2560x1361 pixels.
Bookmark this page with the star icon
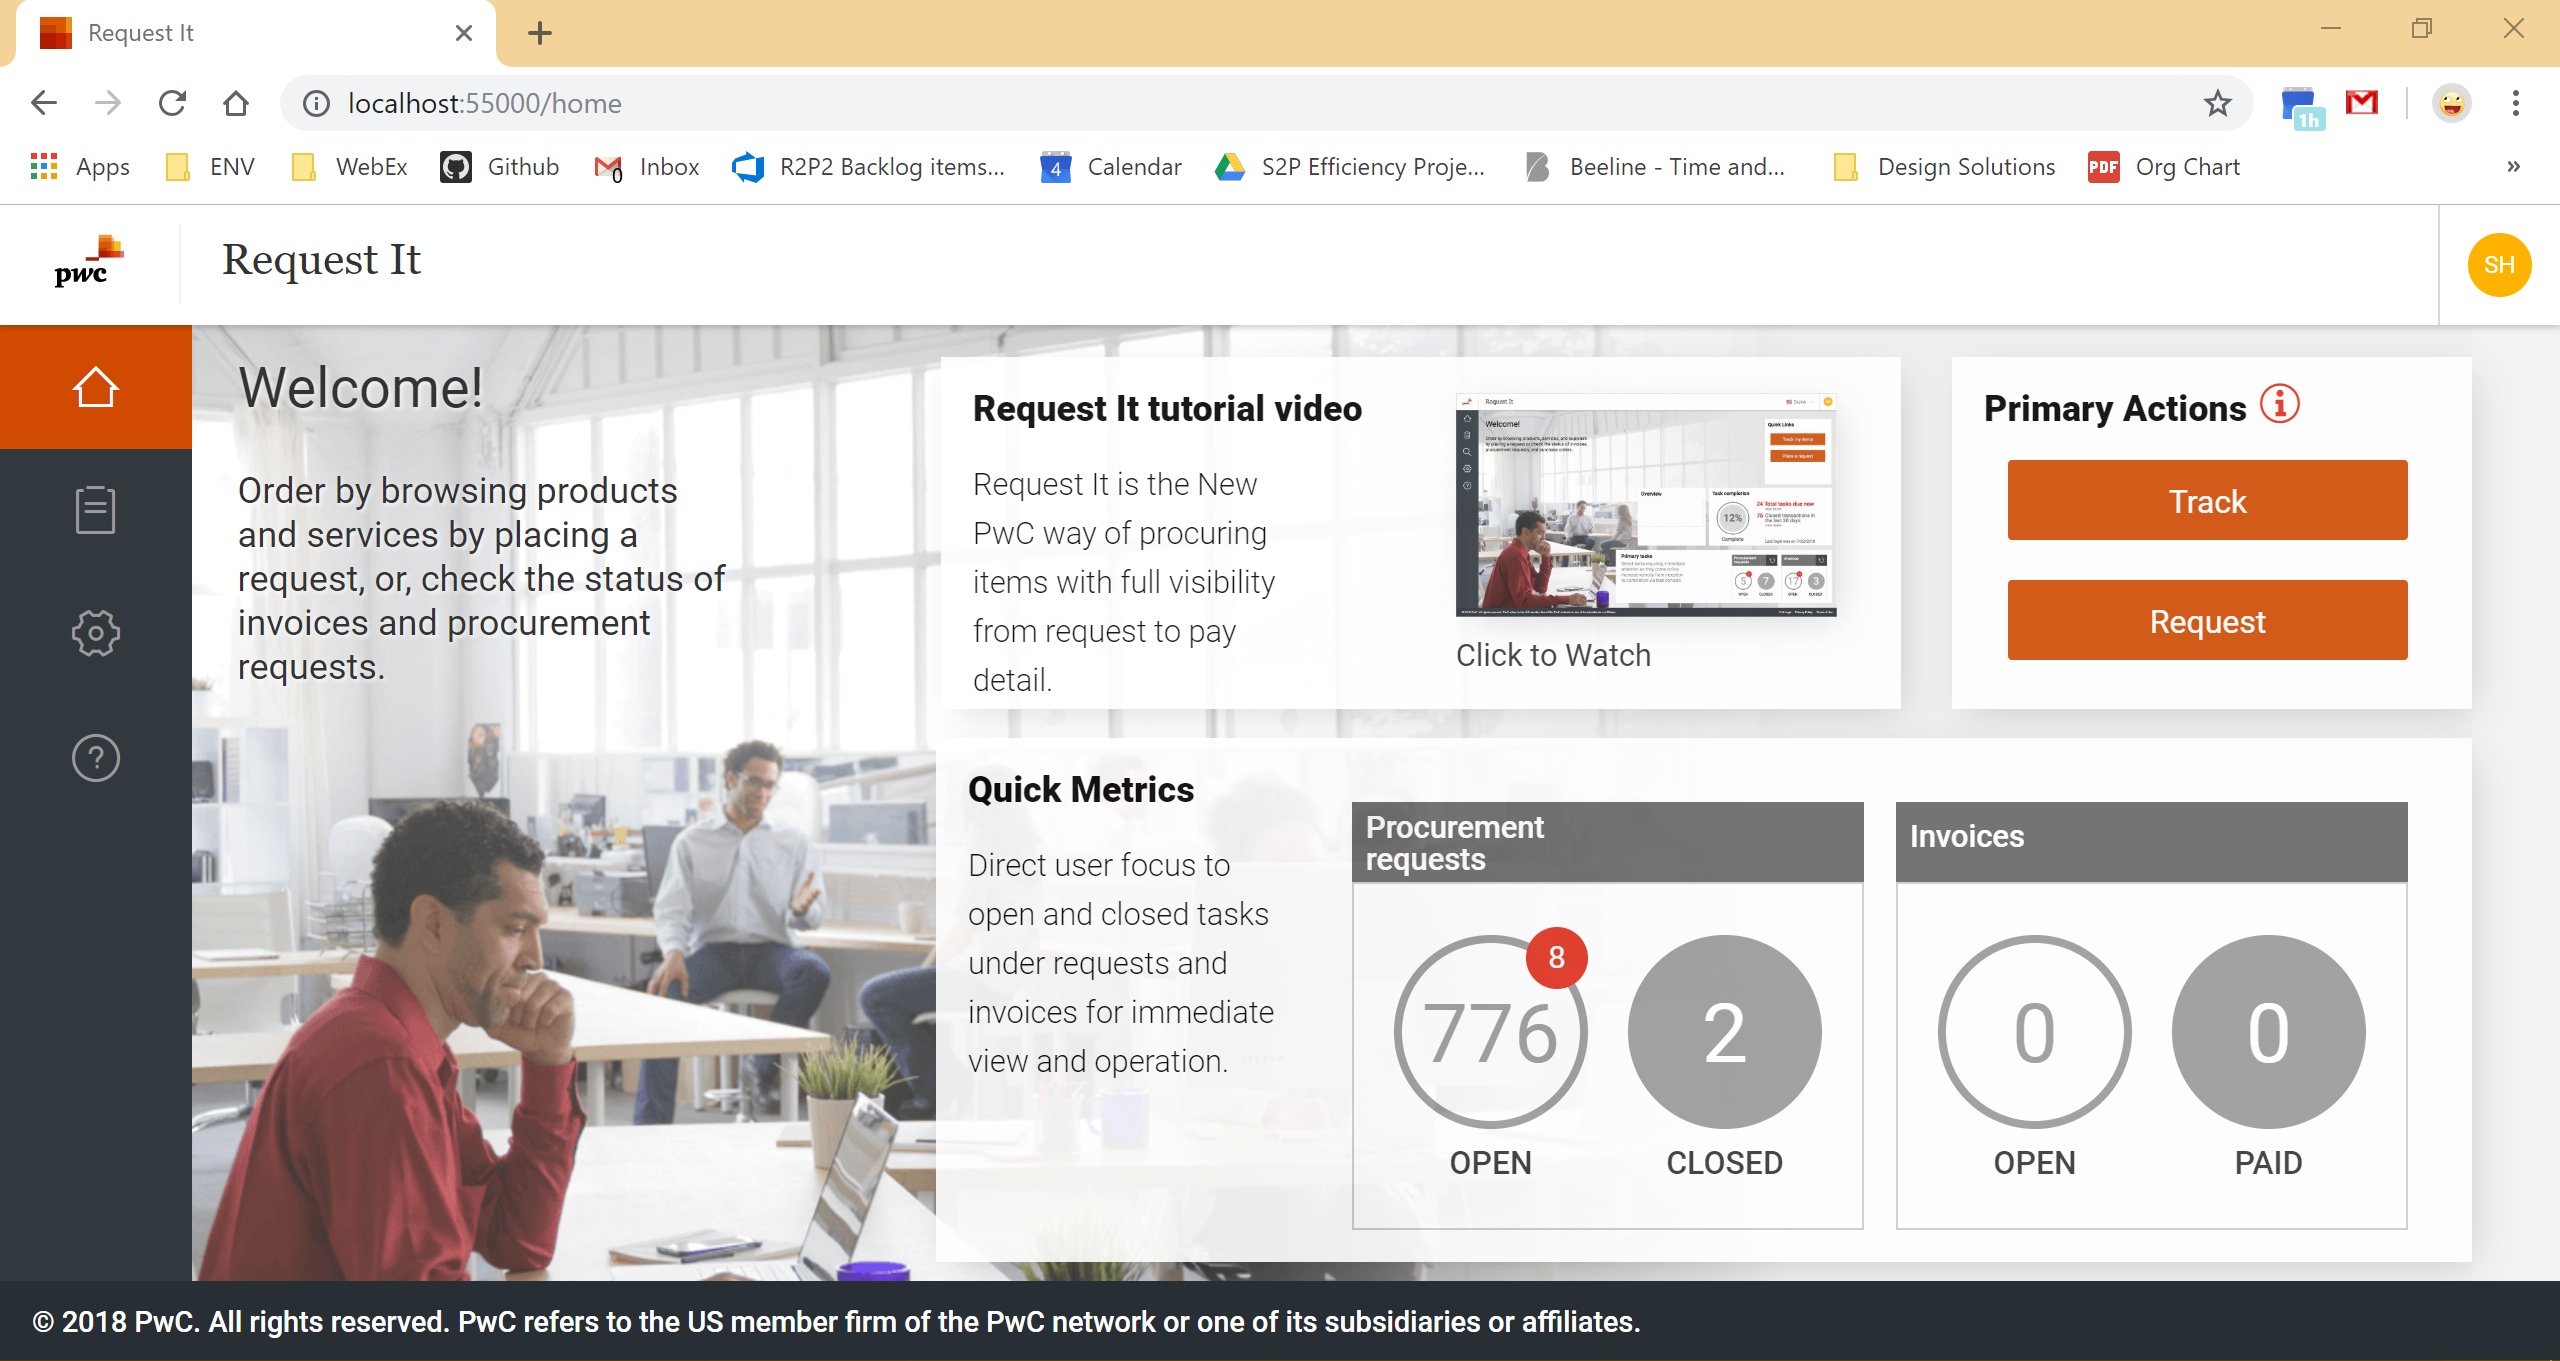click(2216, 103)
